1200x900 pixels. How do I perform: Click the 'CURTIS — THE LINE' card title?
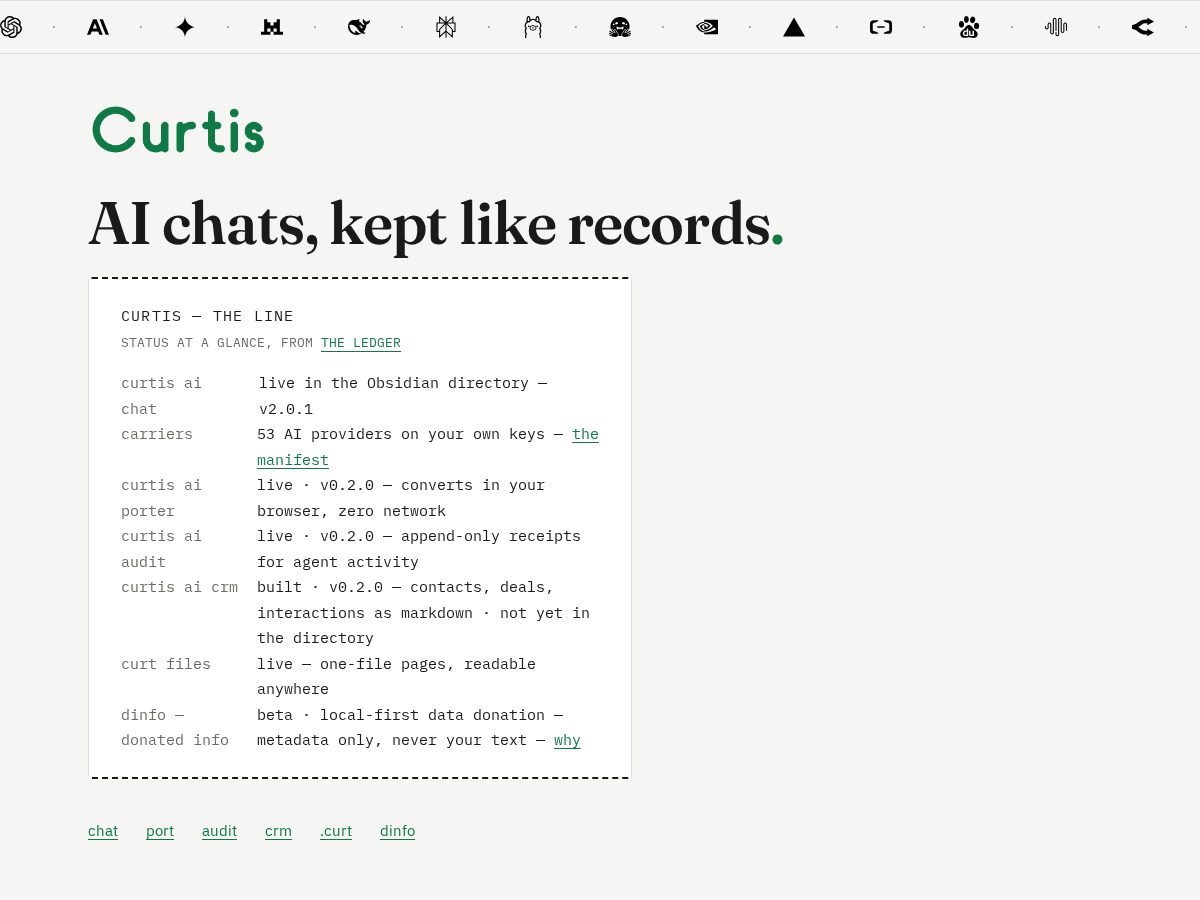point(207,316)
